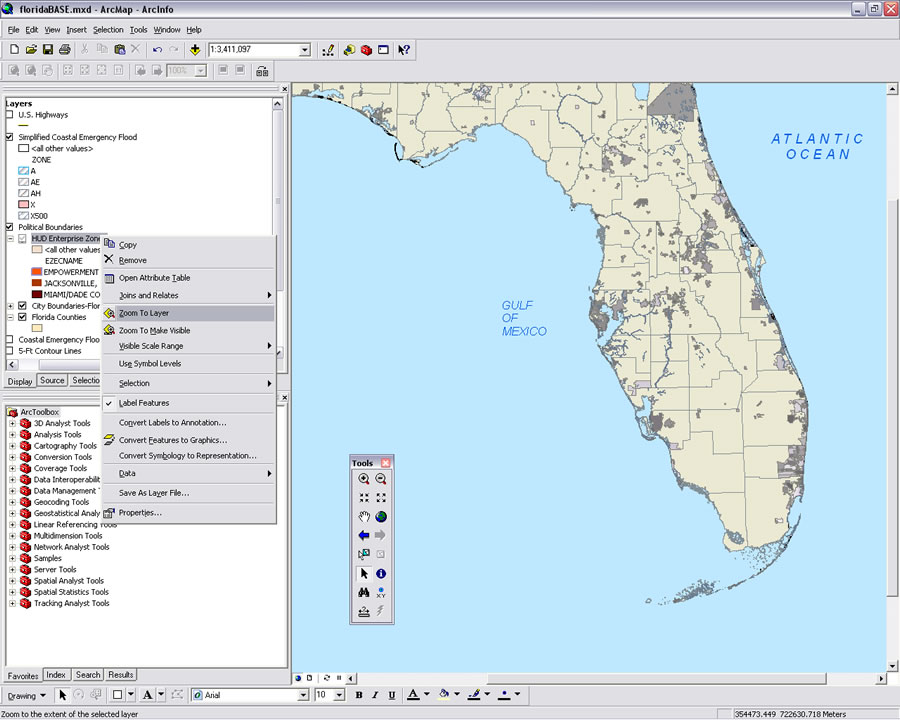Expand the Spatial Analyst Tools toolbox

(12, 581)
